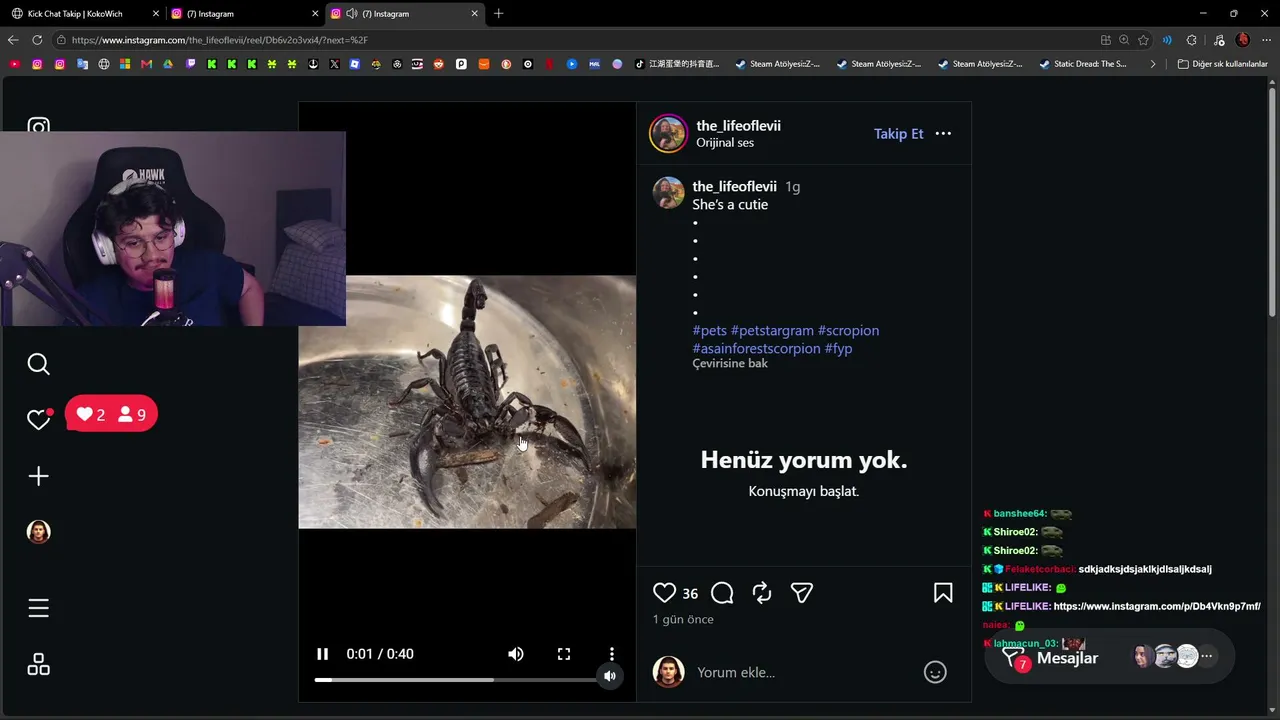Save the reel with the bookmark icon
The height and width of the screenshot is (720, 1280).
(x=943, y=593)
